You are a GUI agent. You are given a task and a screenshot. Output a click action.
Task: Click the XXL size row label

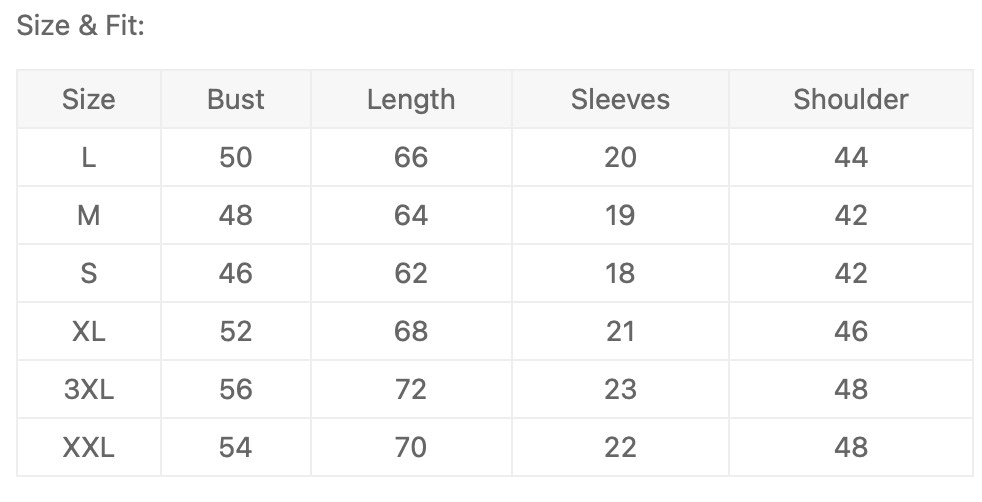coord(89,447)
